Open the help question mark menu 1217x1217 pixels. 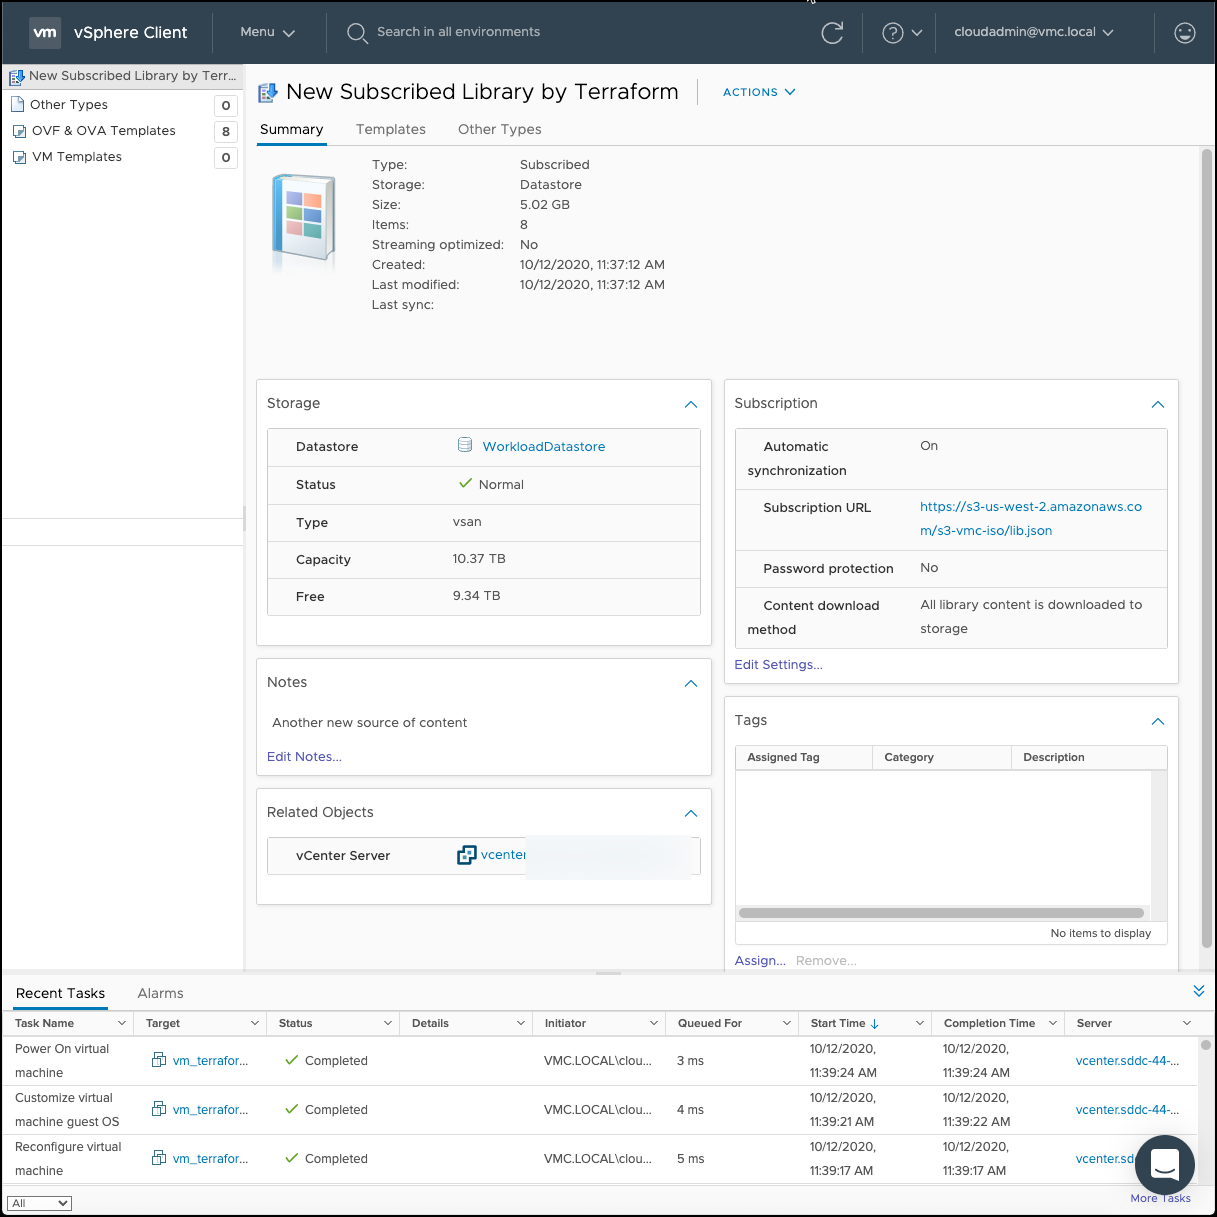coord(898,33)
